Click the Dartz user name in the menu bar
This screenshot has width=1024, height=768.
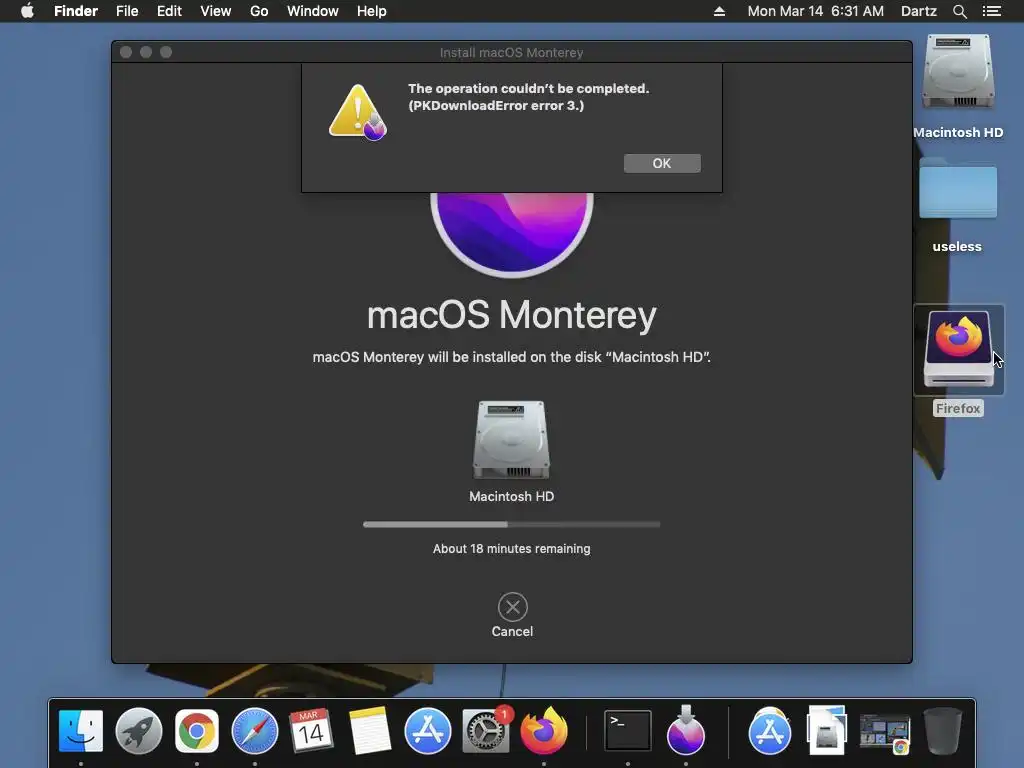pyautogui.click(x=919, y=11)
